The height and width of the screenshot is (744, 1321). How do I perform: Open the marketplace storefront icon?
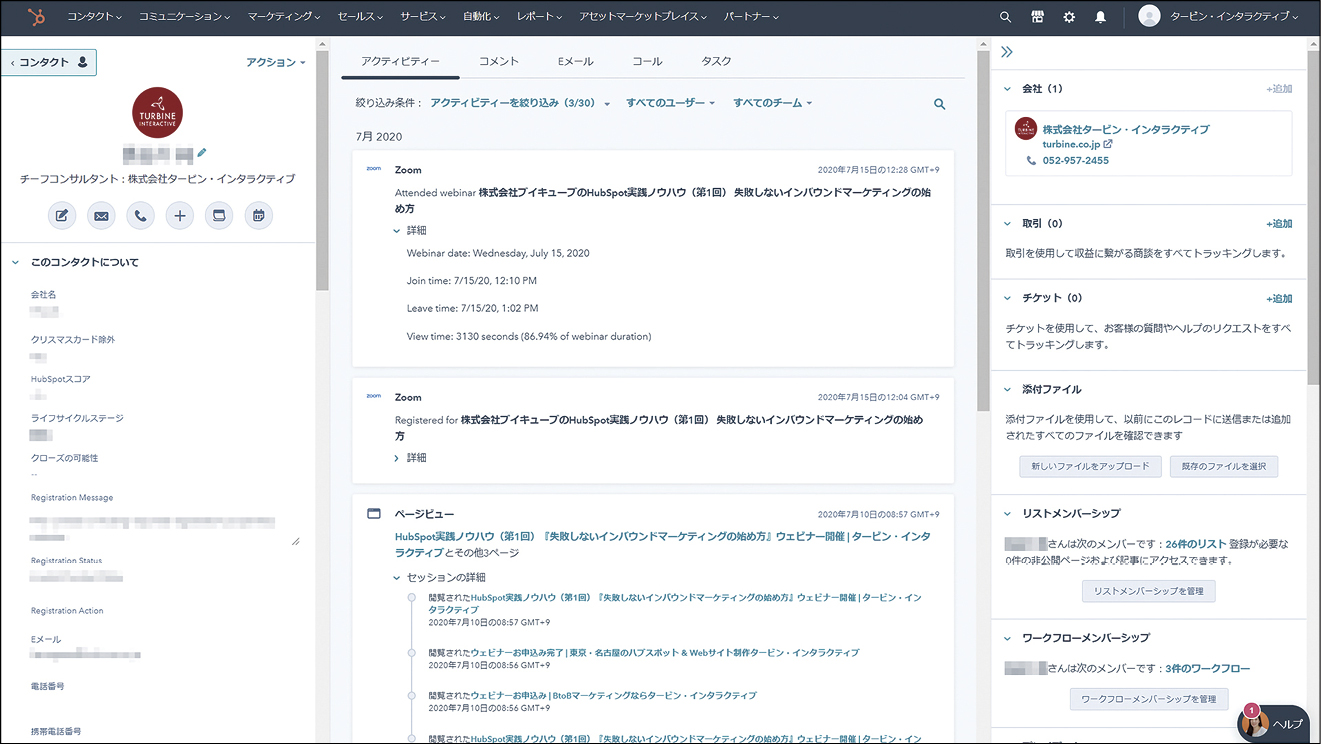tap(1037, 17)
